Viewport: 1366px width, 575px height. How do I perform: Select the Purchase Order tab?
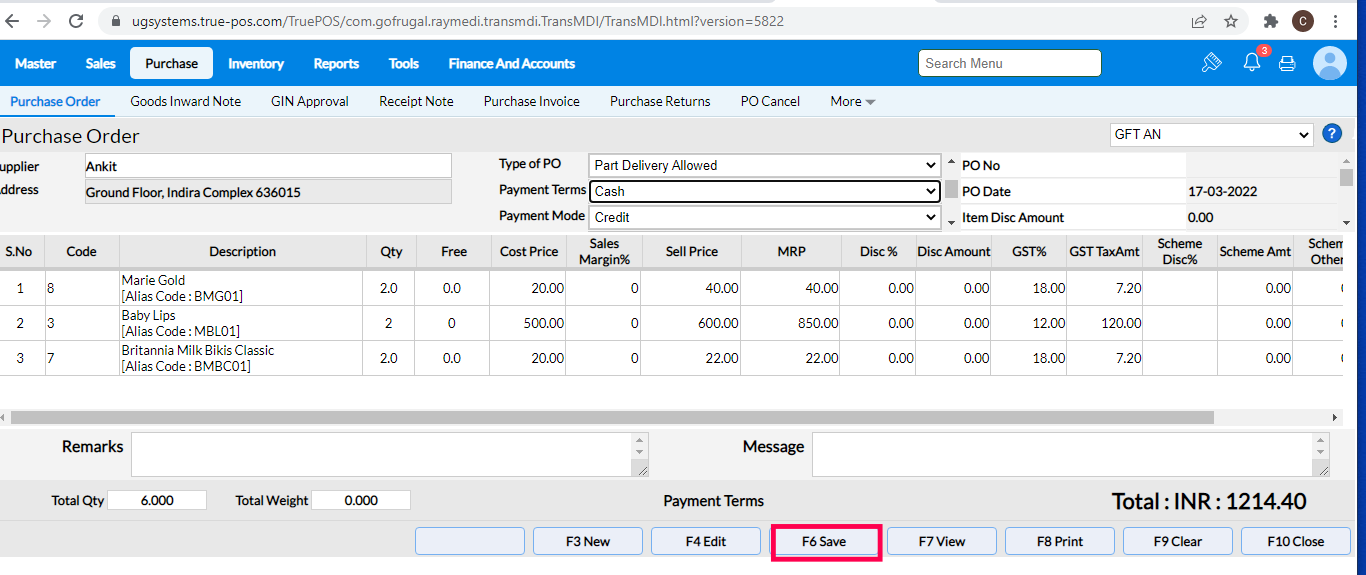(55, 101)
